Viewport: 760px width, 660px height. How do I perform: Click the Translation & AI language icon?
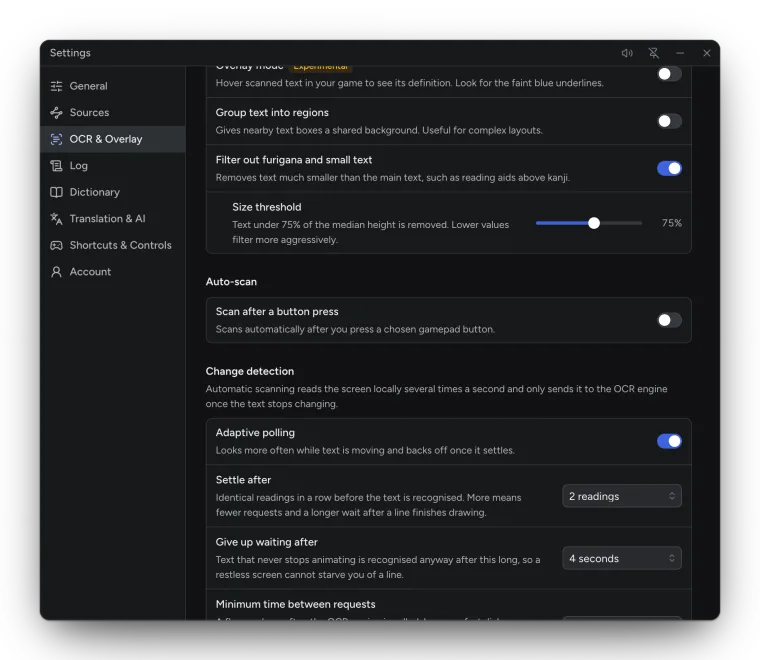point(56,219)
